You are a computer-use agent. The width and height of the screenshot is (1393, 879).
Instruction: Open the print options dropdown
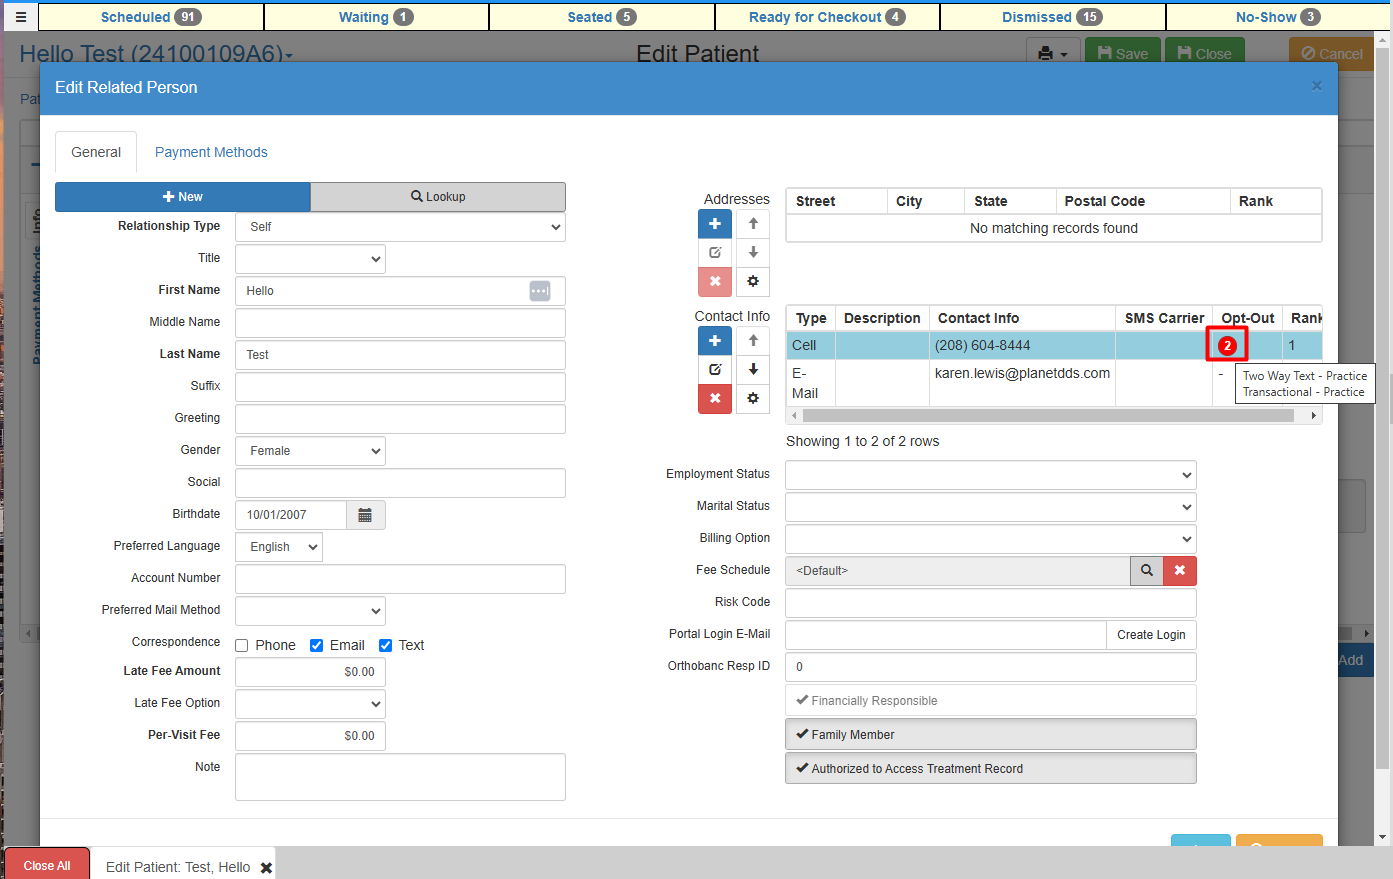1054,53
